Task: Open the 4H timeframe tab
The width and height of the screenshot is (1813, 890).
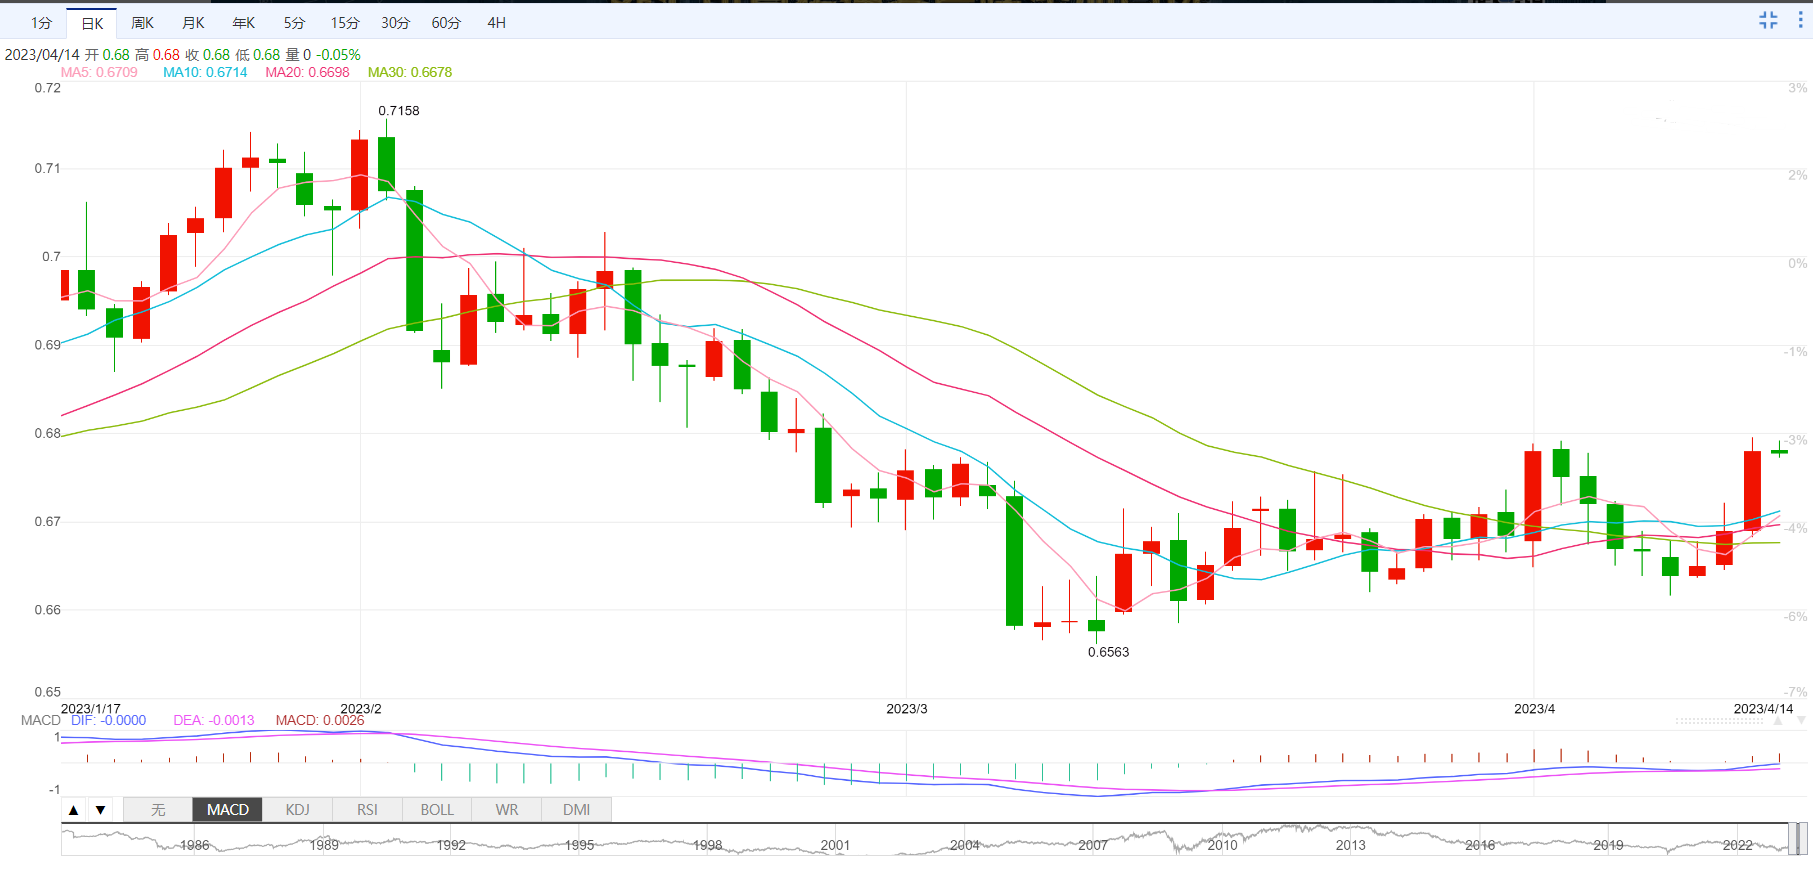Action: (x=497, y=23)
